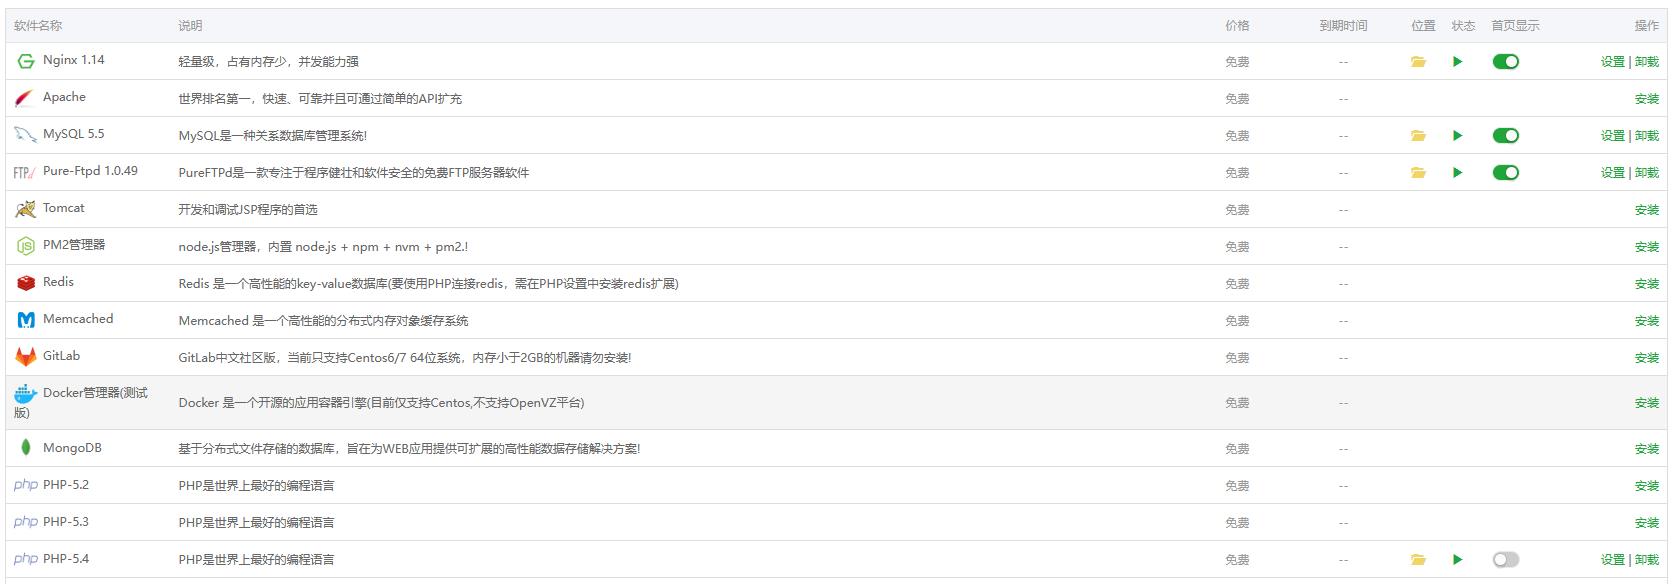
Task: Click 卸载 for Pure-Ftpd
Action: point(1646,173)
